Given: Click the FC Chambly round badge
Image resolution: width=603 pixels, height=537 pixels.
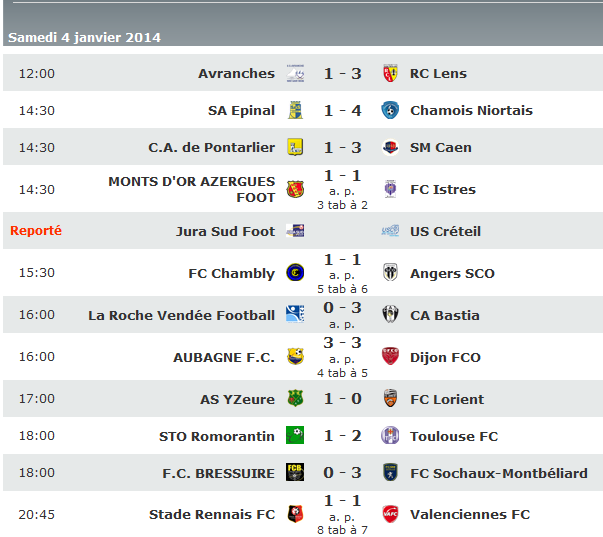Looking at the screenshot, I should (x=295, y=273).
